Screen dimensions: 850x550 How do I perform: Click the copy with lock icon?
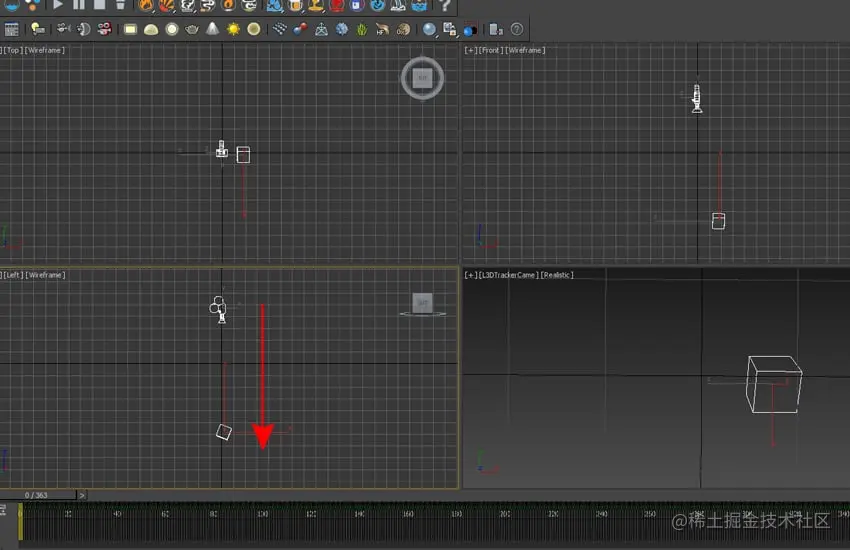tap(449, 29)
